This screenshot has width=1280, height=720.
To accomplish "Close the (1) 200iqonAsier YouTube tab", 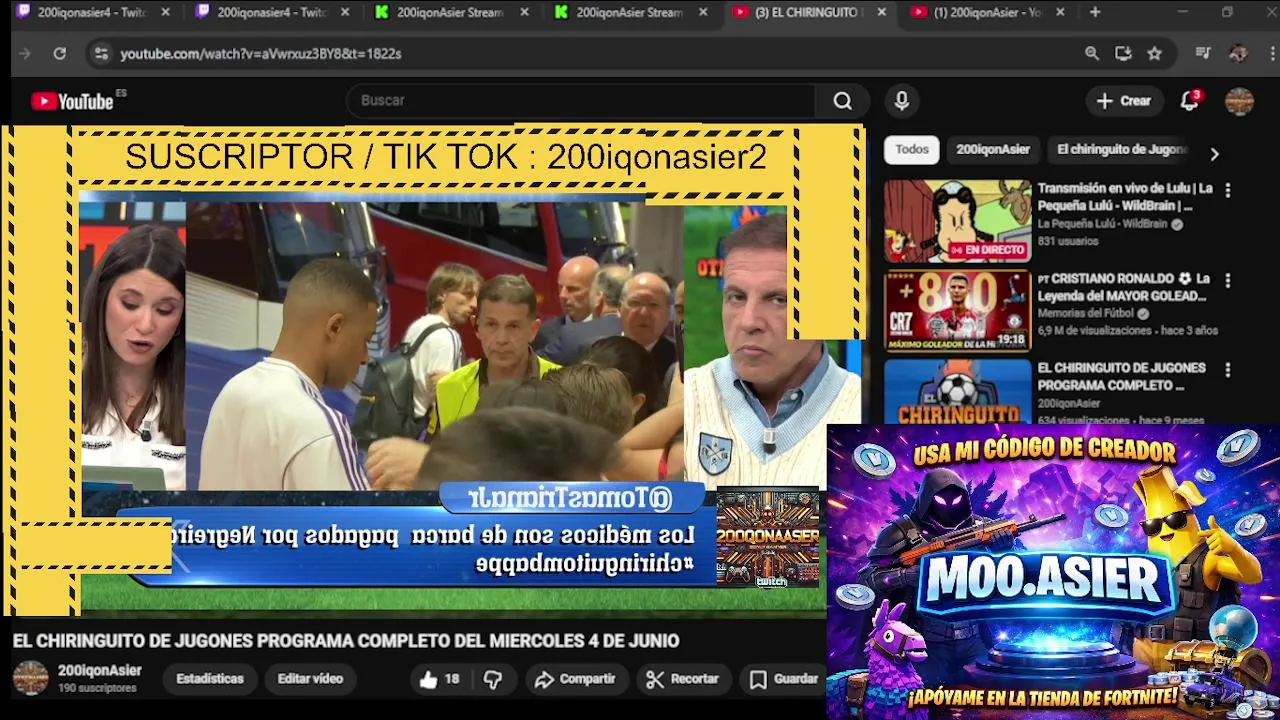I will click(1060, 12).
